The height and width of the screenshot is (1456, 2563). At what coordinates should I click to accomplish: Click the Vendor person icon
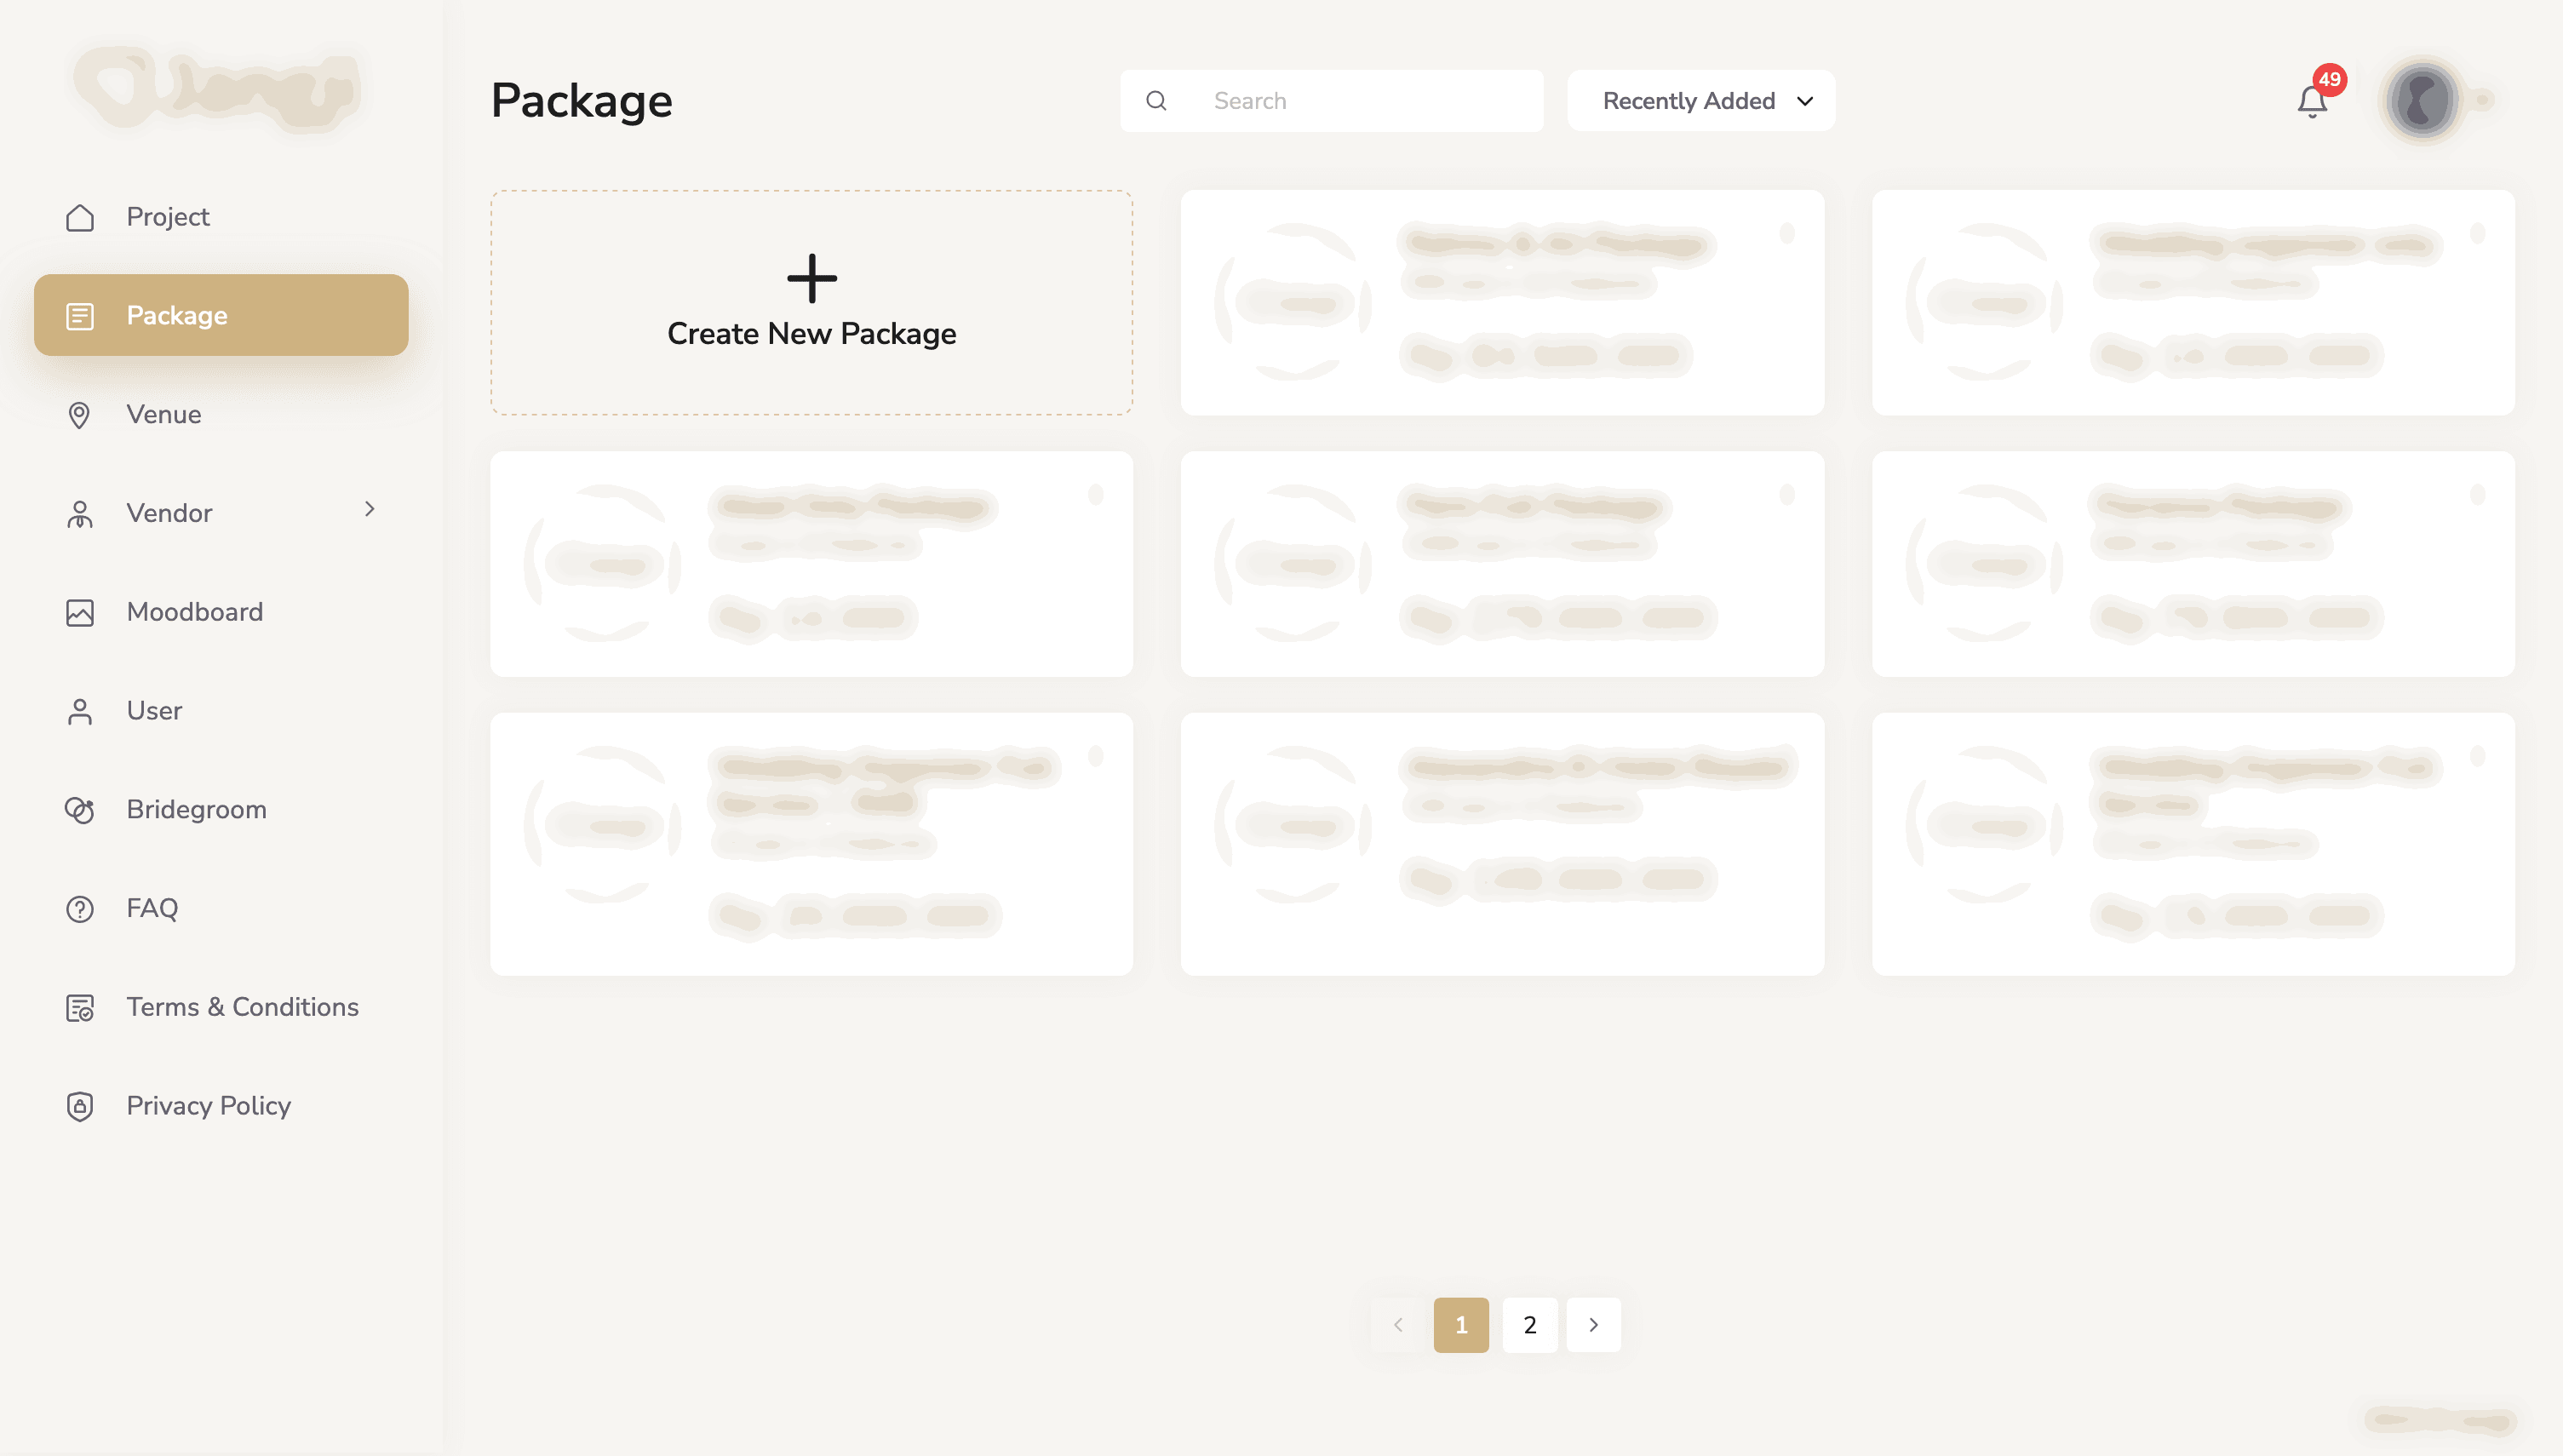point(80,514)
